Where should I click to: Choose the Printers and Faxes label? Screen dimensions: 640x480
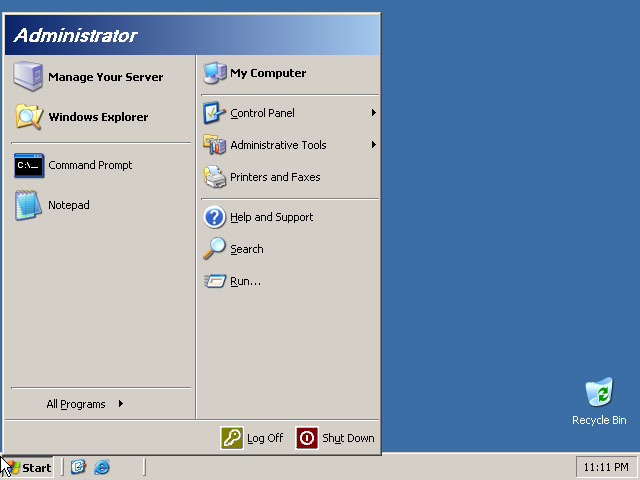click(275, 177)
